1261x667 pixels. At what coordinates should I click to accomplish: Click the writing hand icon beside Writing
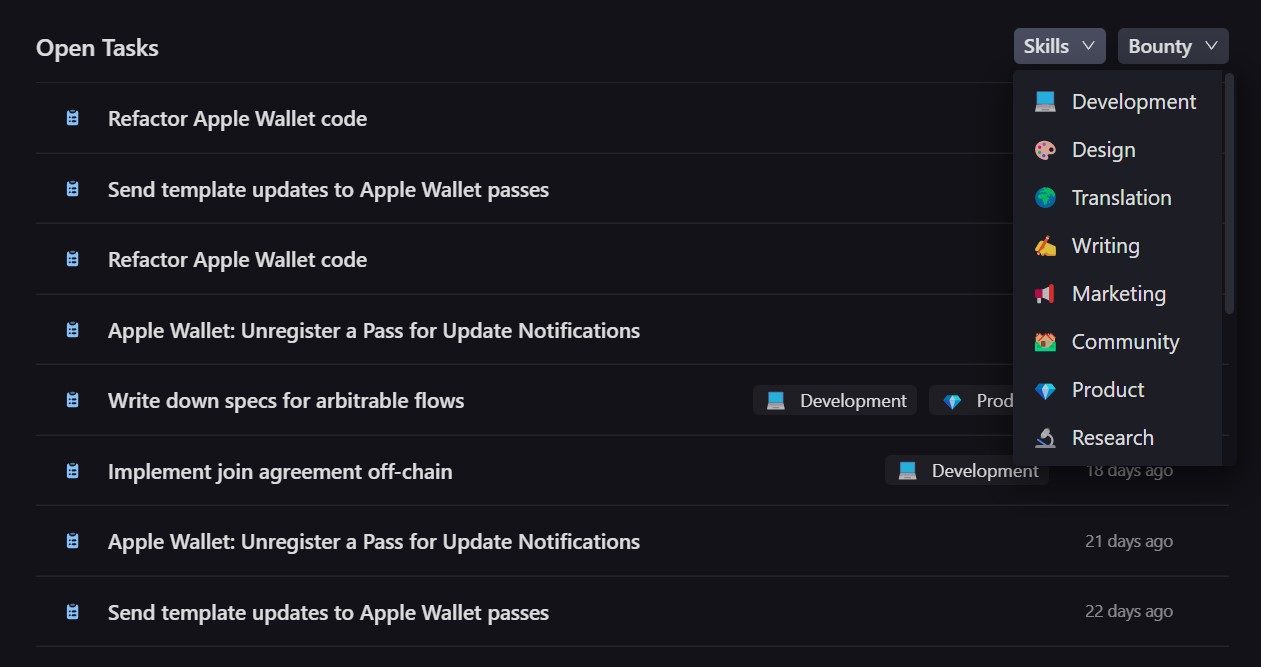point(1045,246)
